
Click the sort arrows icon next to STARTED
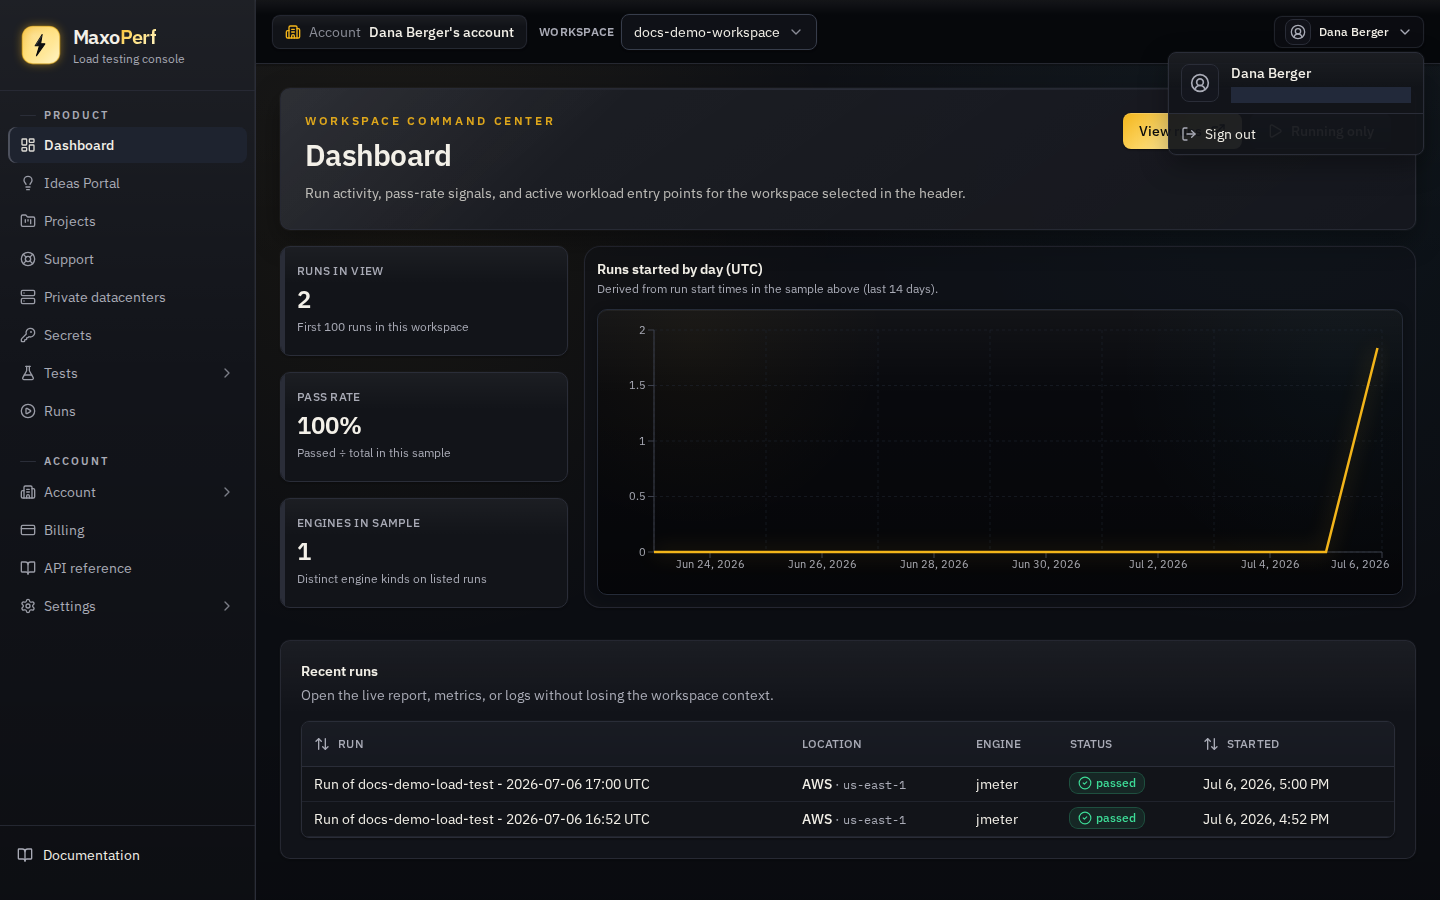click(x=1211, y=744)
